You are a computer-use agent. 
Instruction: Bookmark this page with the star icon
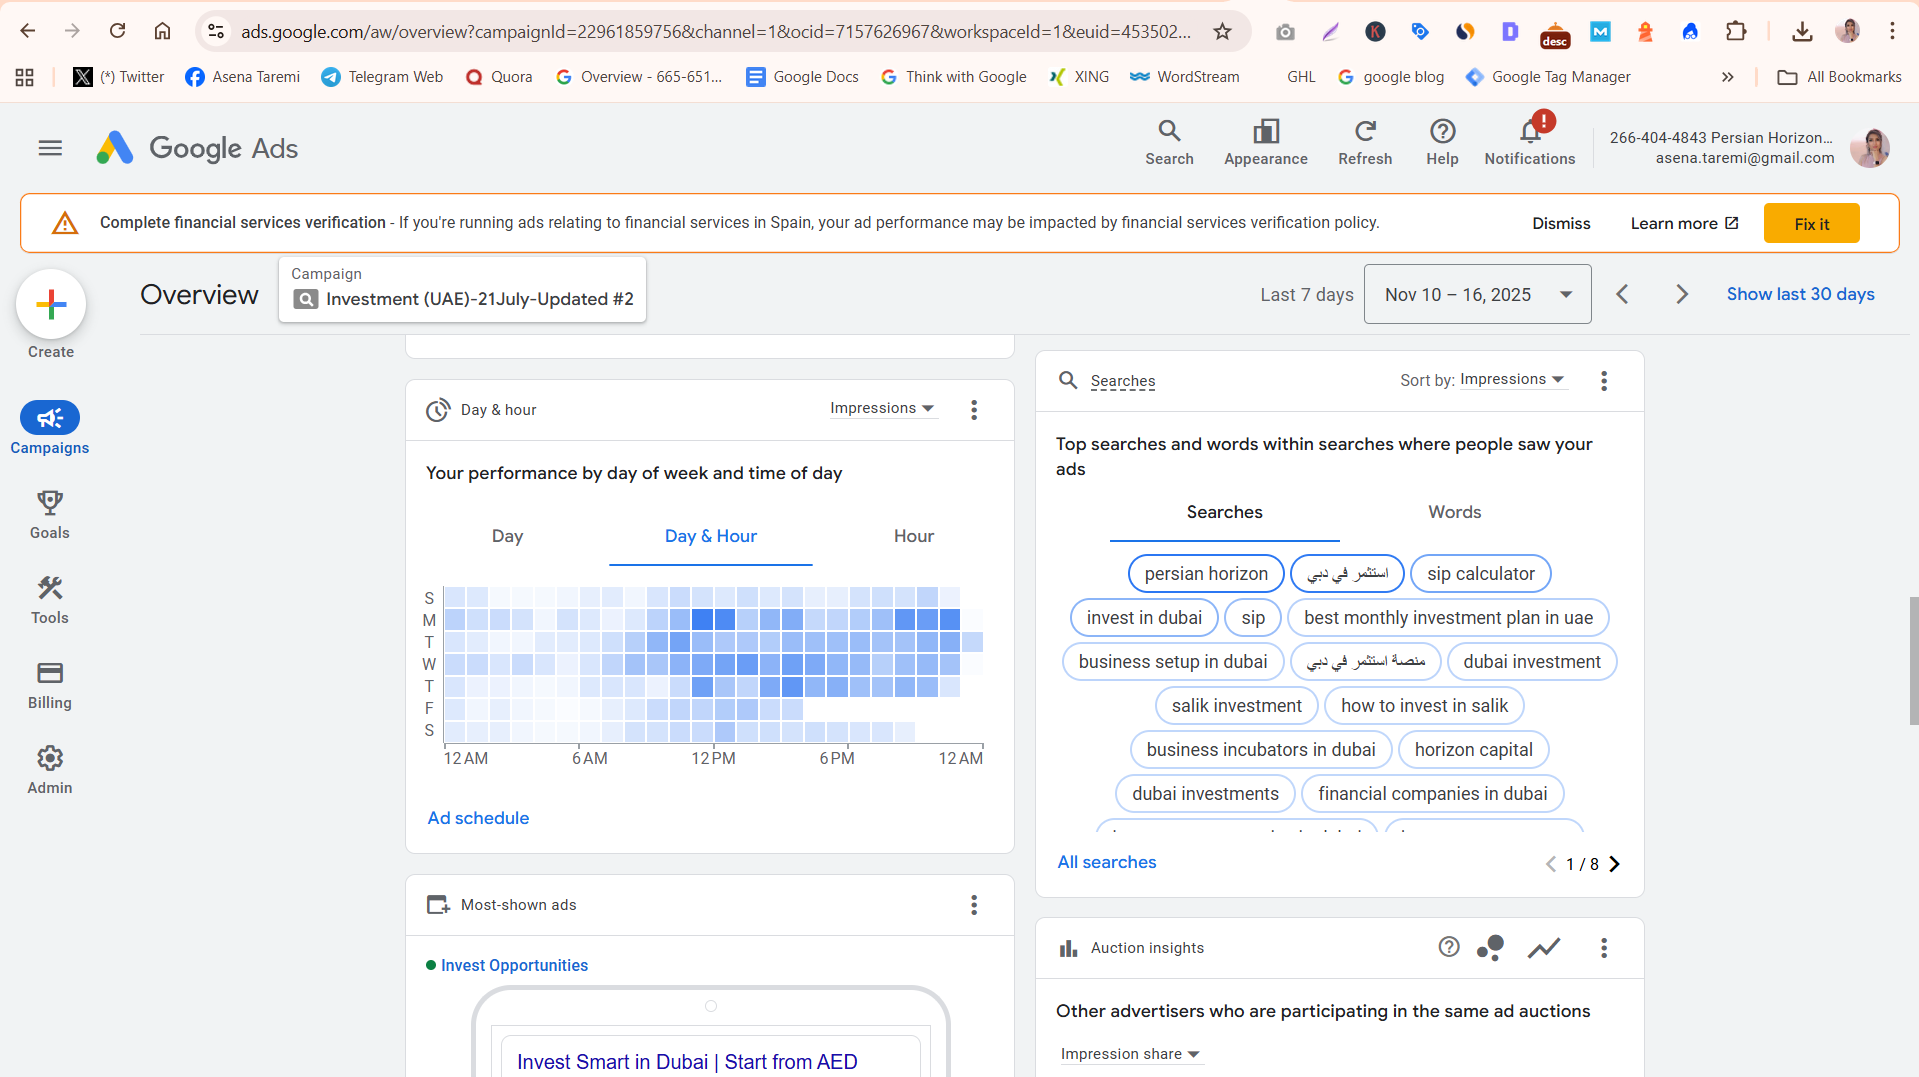coord(1222,31)
